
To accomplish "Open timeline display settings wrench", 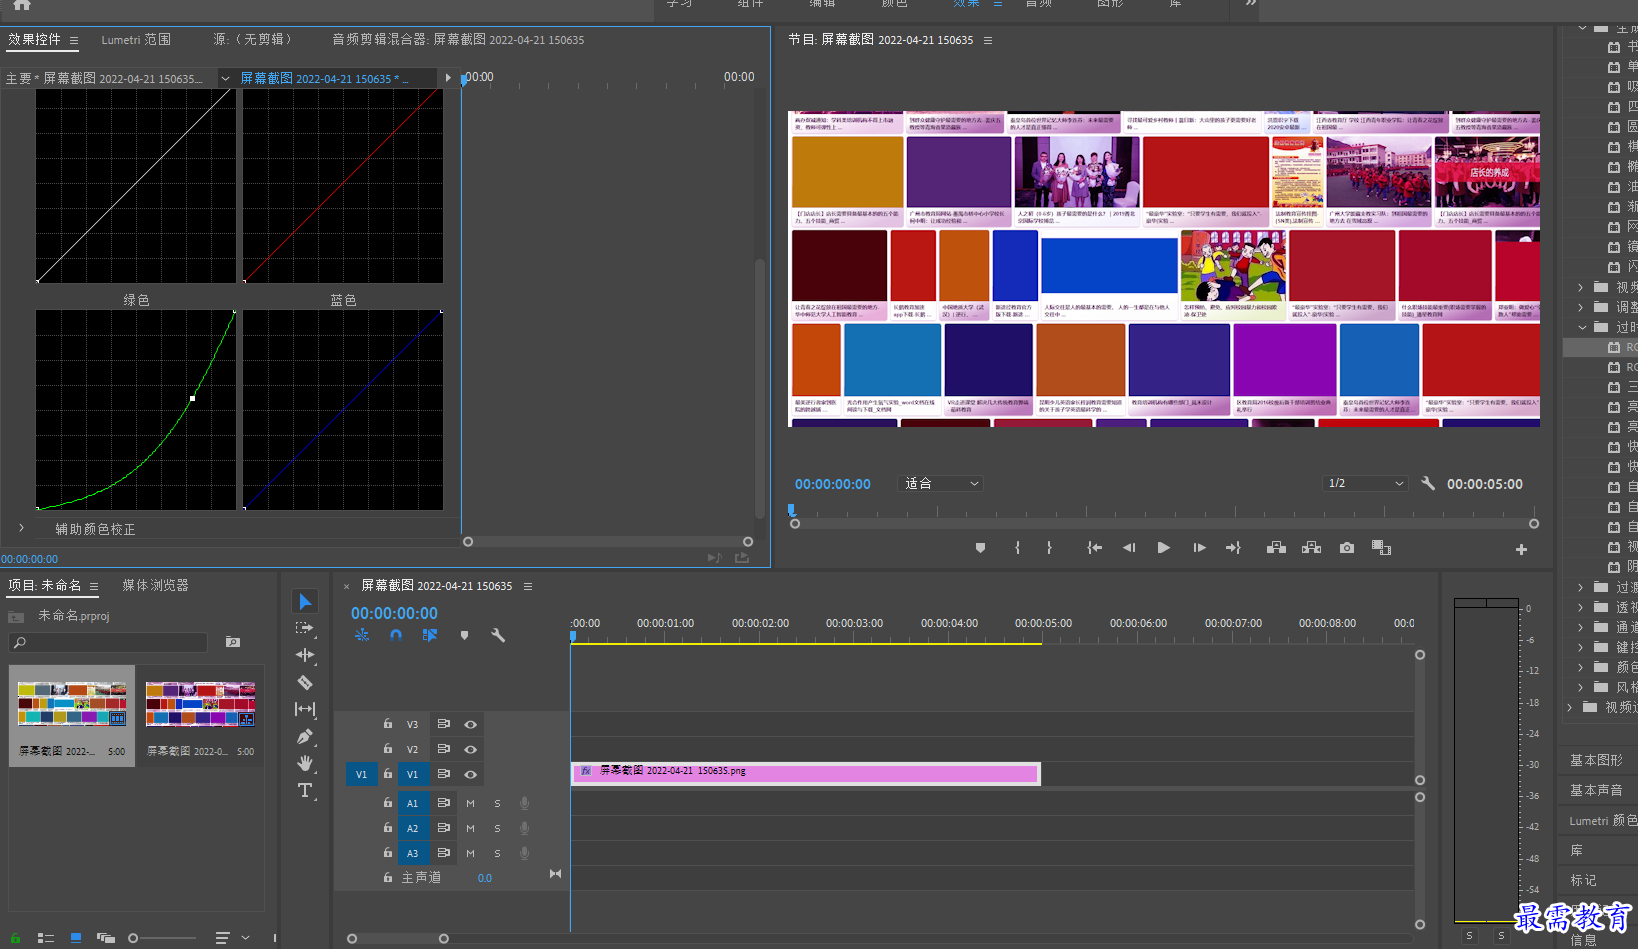I will pos(498,635).
